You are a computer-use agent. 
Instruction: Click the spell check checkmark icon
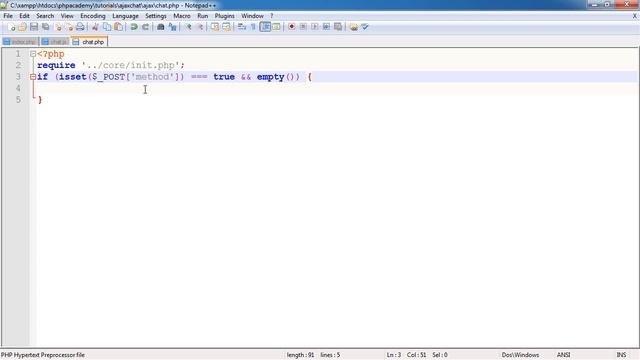(x=365, y=27)
